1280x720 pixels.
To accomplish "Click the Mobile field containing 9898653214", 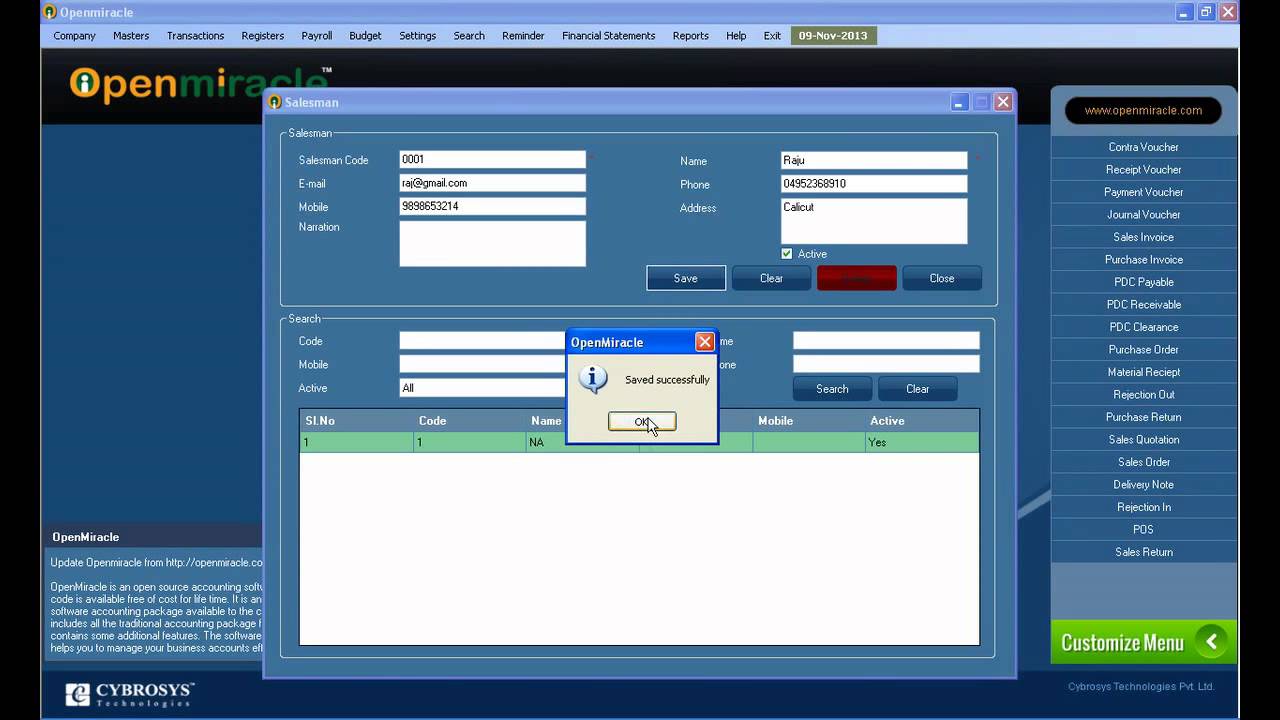I will pyautogui.click(x=492, y=206).
